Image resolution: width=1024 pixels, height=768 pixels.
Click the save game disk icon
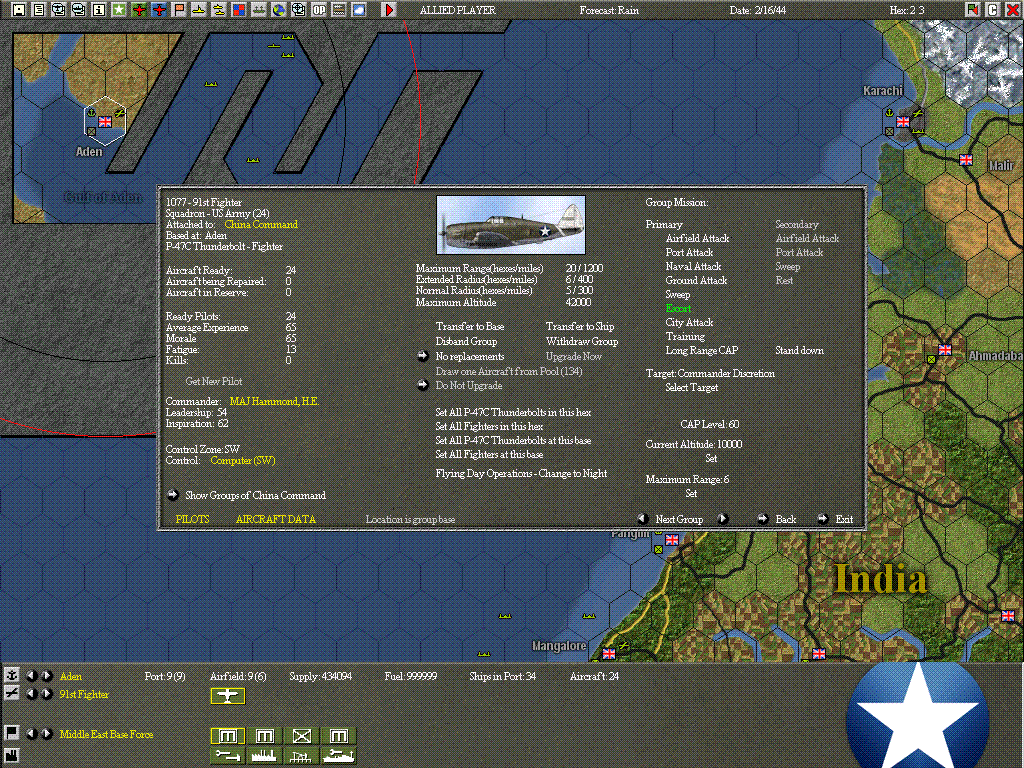pos(18,9)
